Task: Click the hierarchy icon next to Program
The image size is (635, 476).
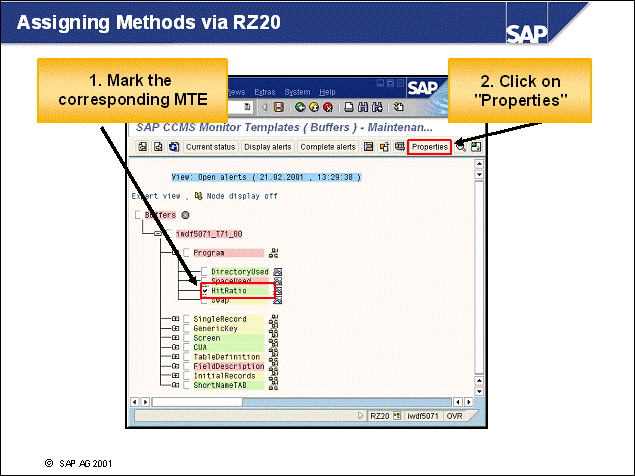Action: (x=274, y=253)
